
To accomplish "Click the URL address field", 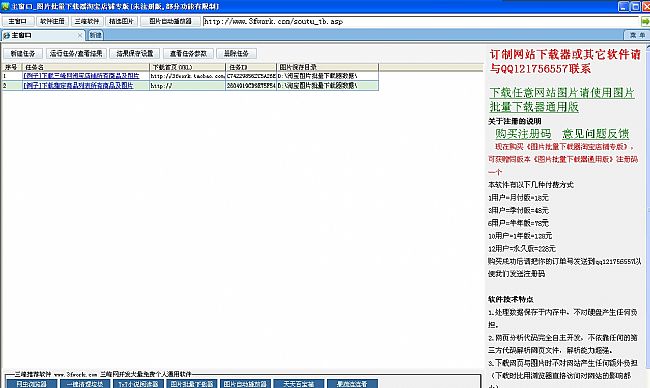I will pyautogui.click(x=421, y=21).
